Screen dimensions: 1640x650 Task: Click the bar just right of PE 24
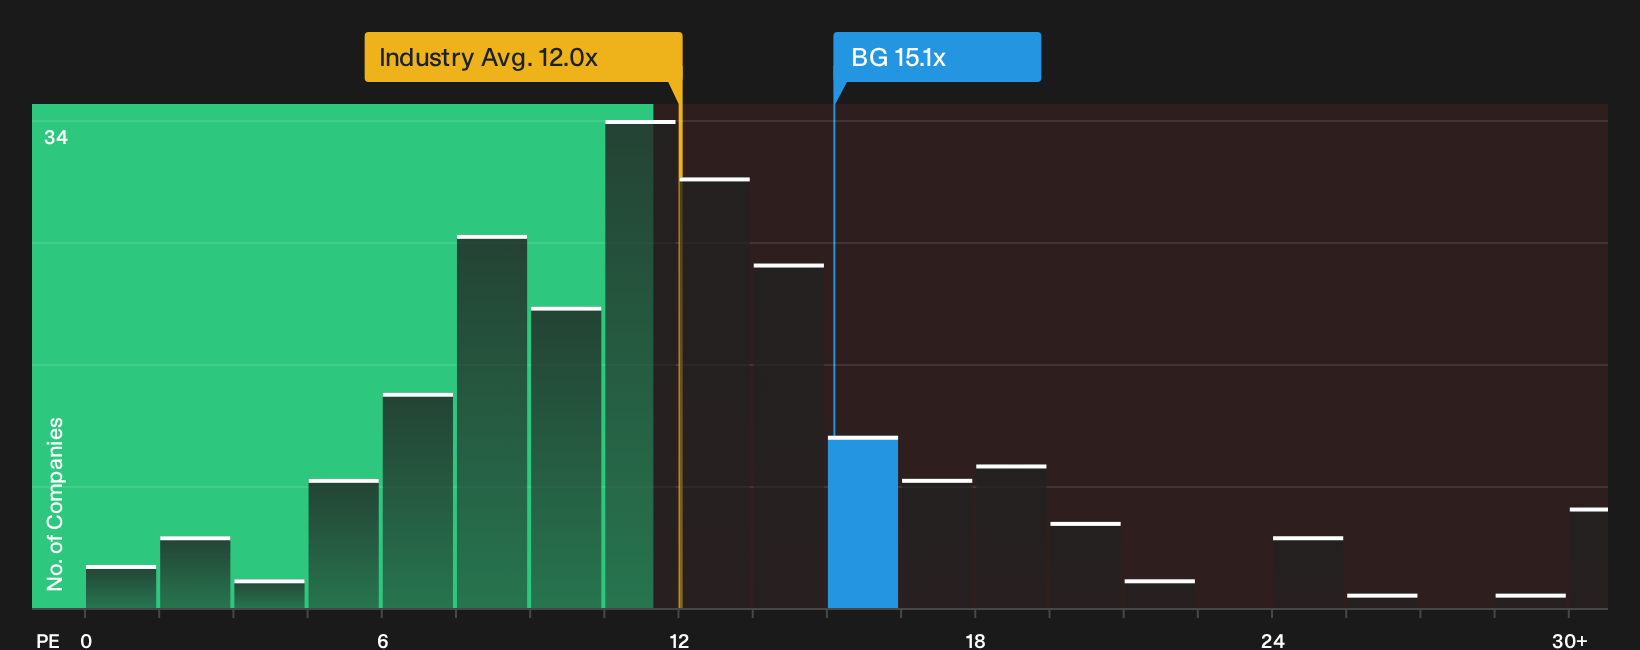point(1308,572)
